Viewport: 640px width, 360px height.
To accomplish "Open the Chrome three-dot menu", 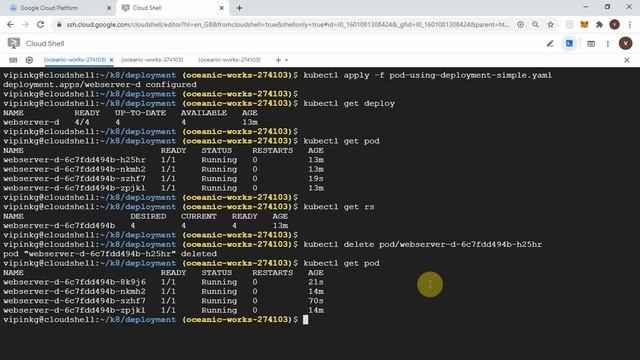I will tap(630, 24).
